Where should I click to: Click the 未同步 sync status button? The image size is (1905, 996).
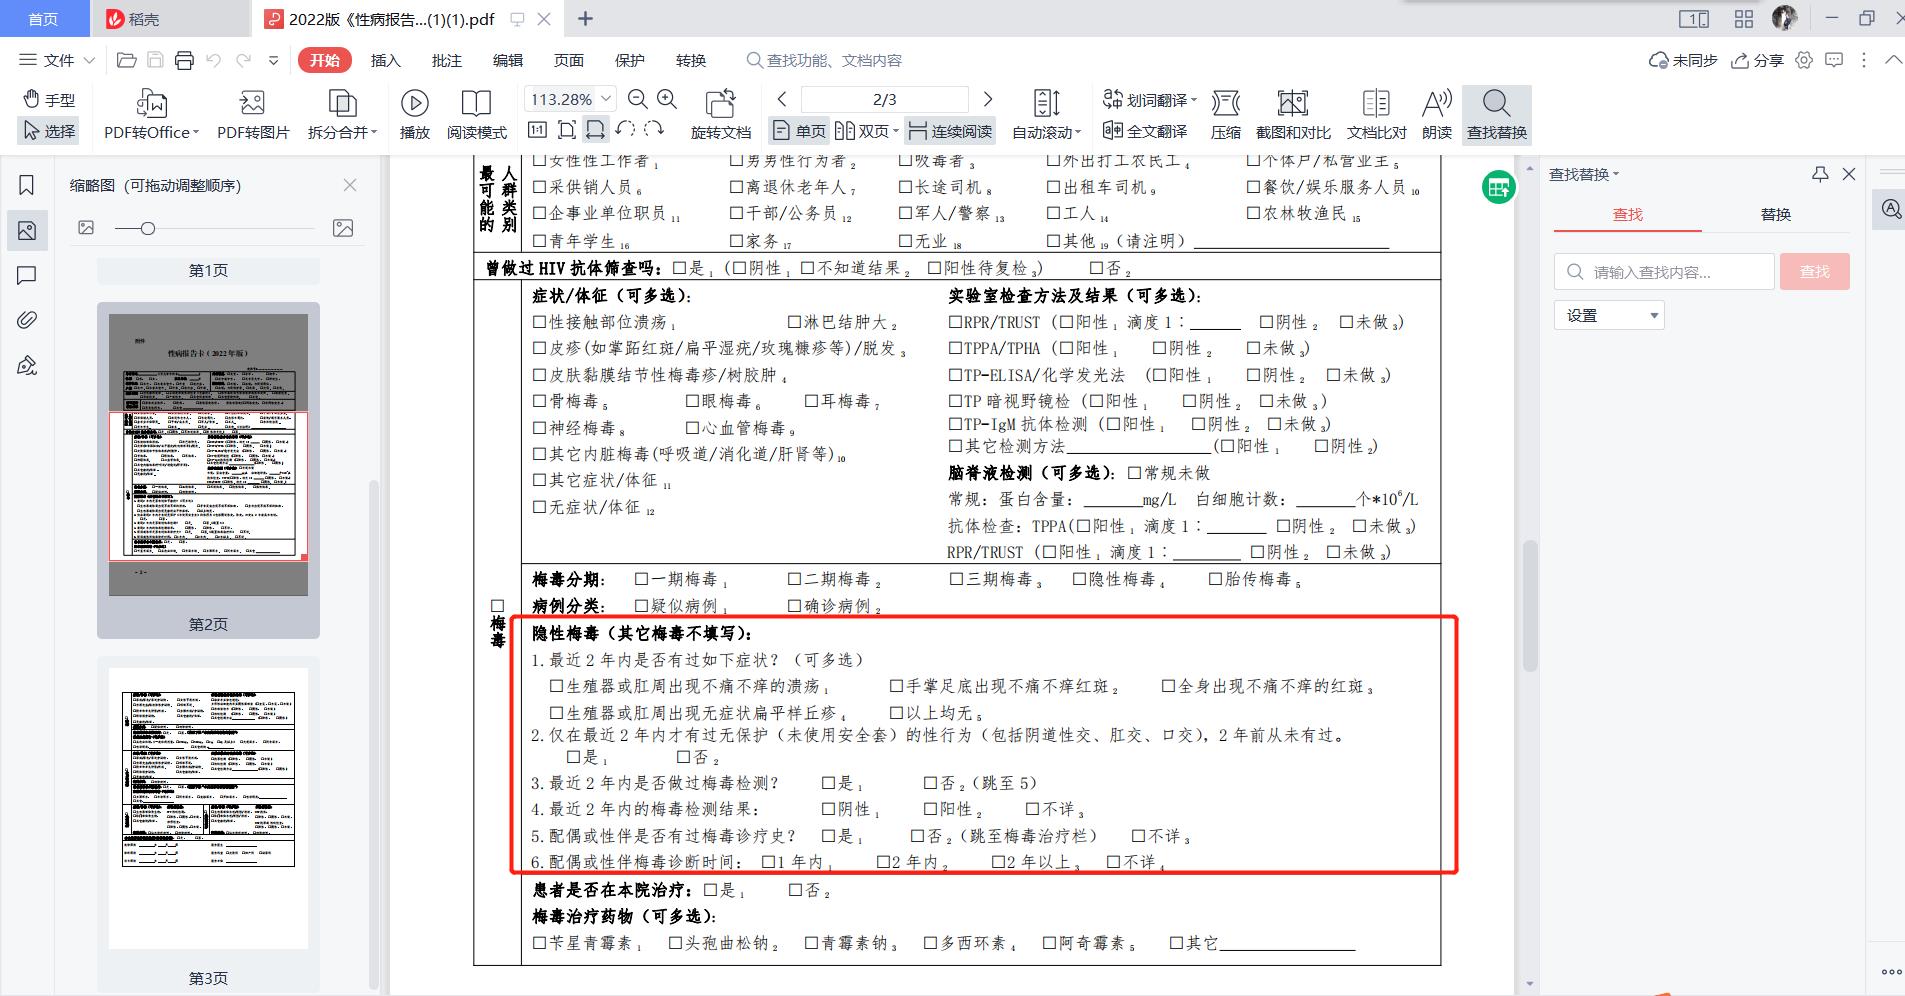[x=1683, y=60]
